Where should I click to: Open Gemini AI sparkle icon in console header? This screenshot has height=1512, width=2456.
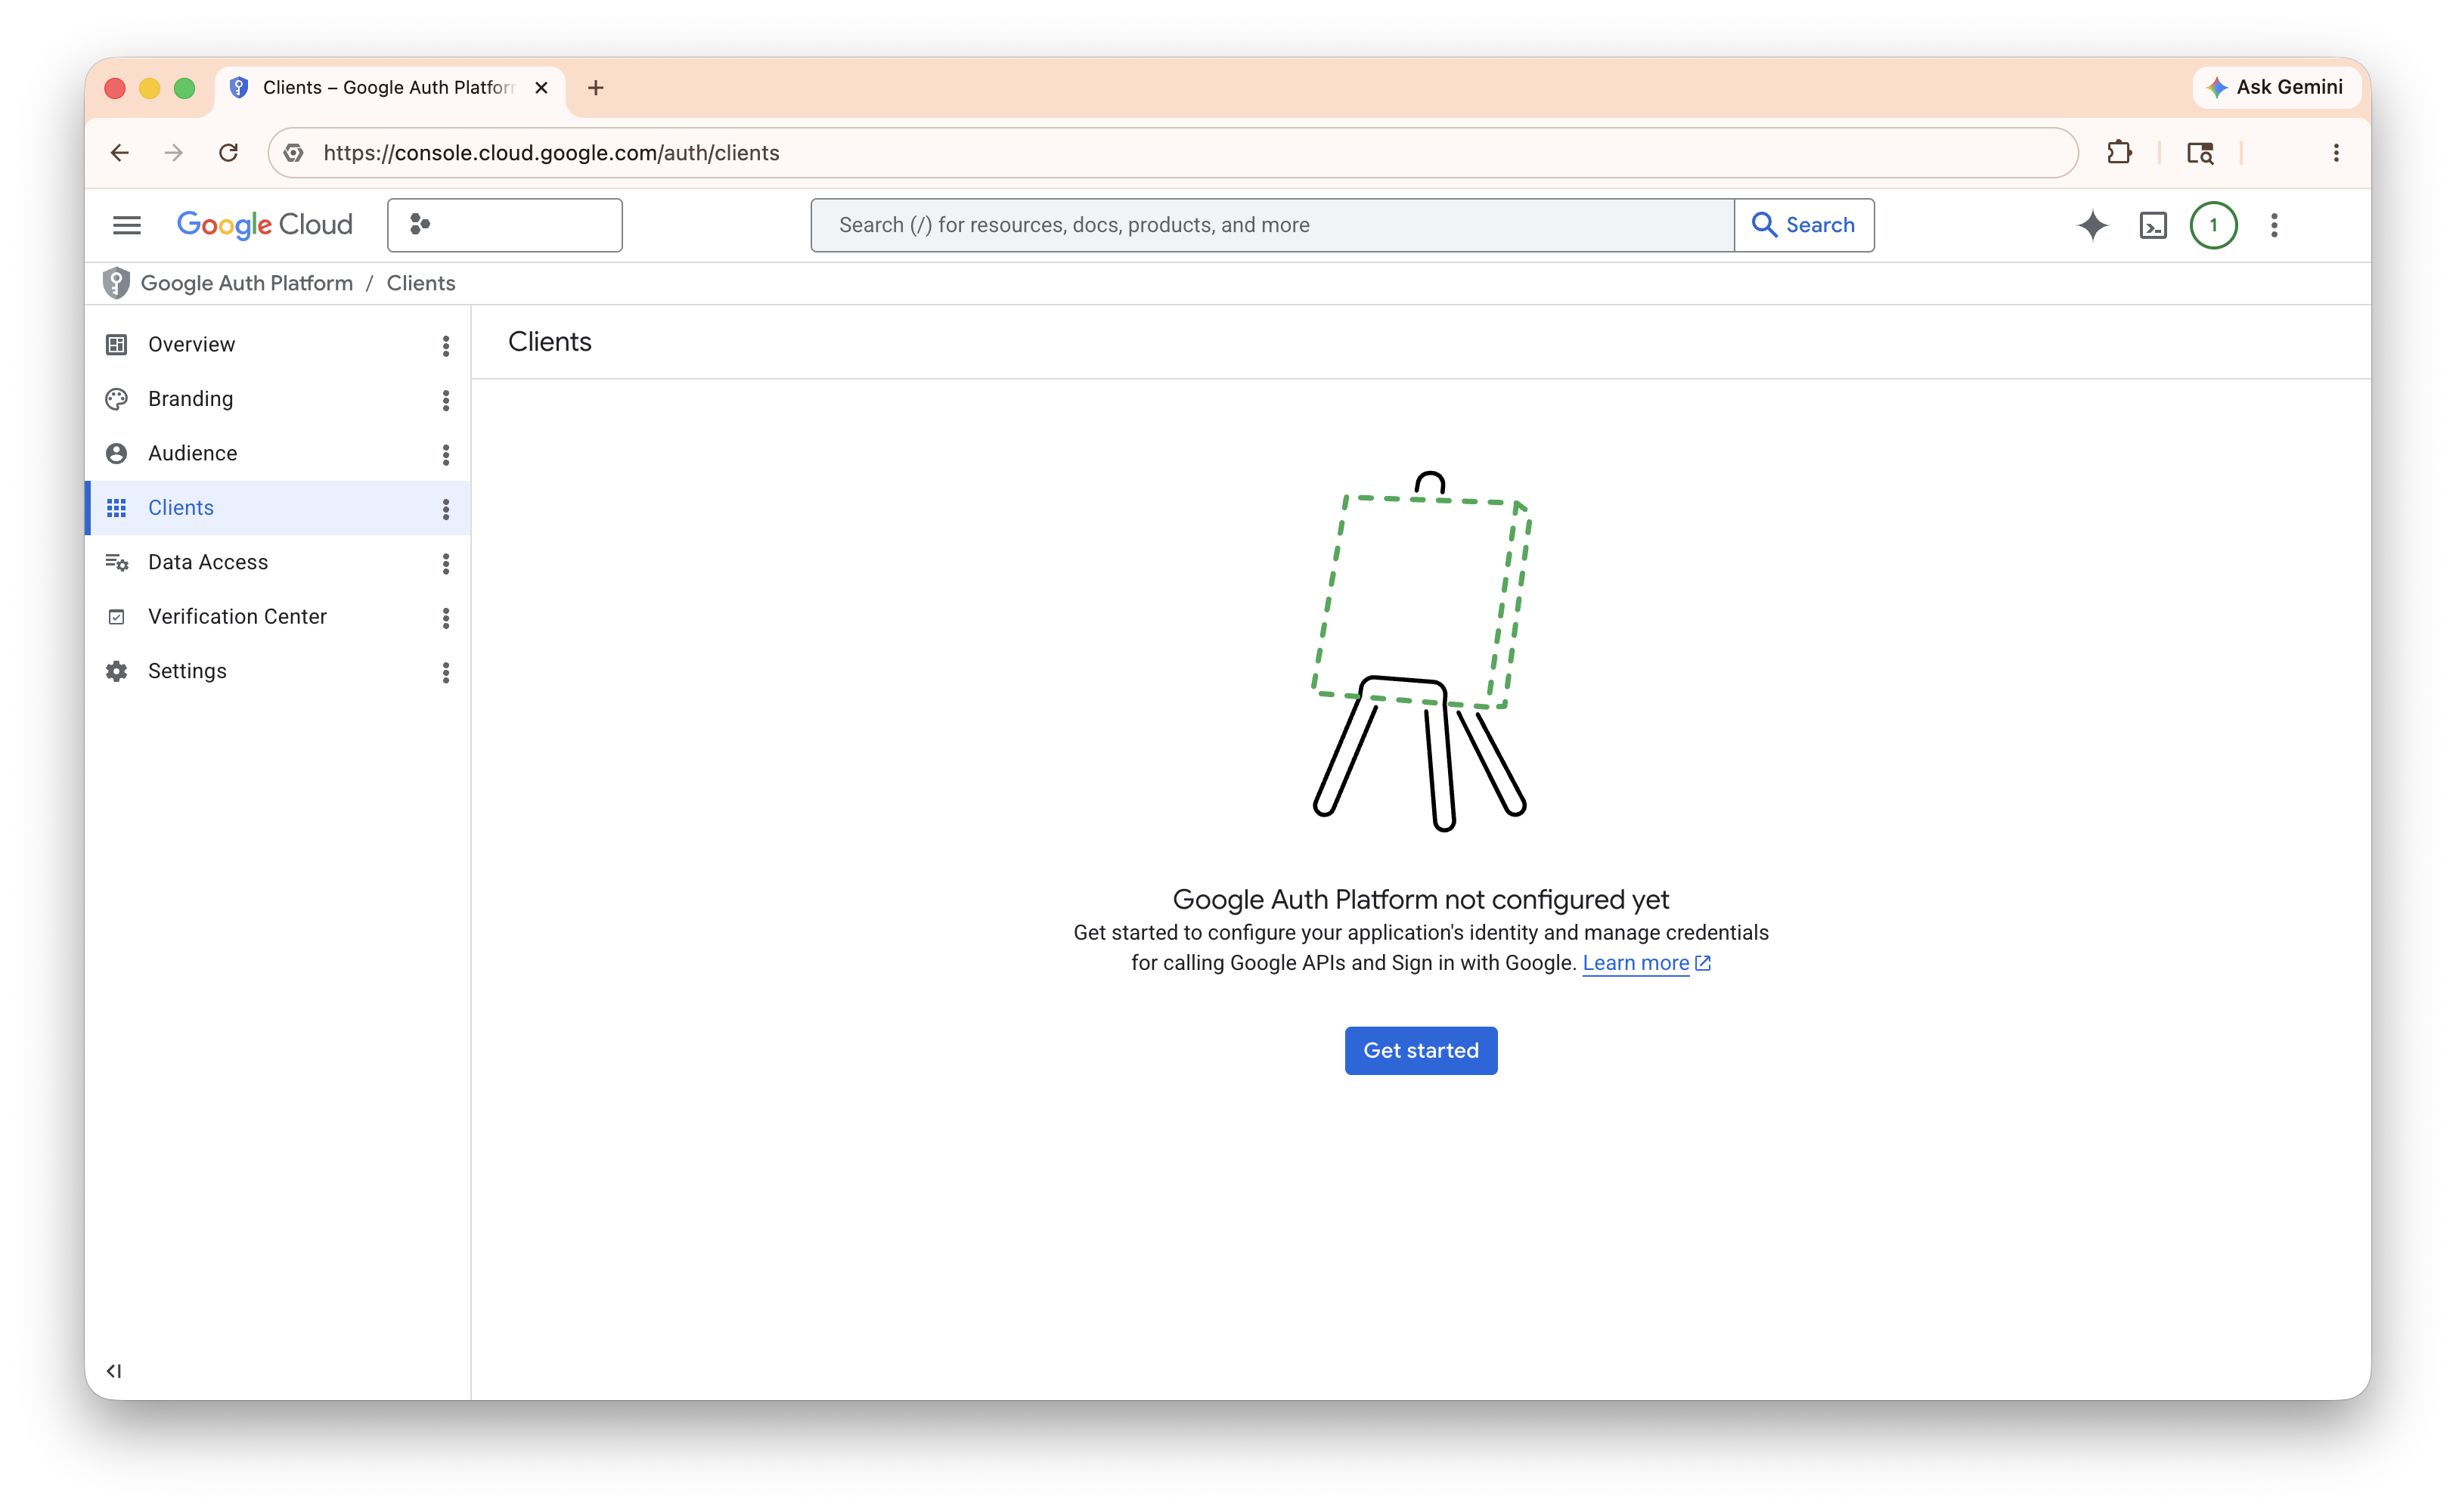(2092, 225)
